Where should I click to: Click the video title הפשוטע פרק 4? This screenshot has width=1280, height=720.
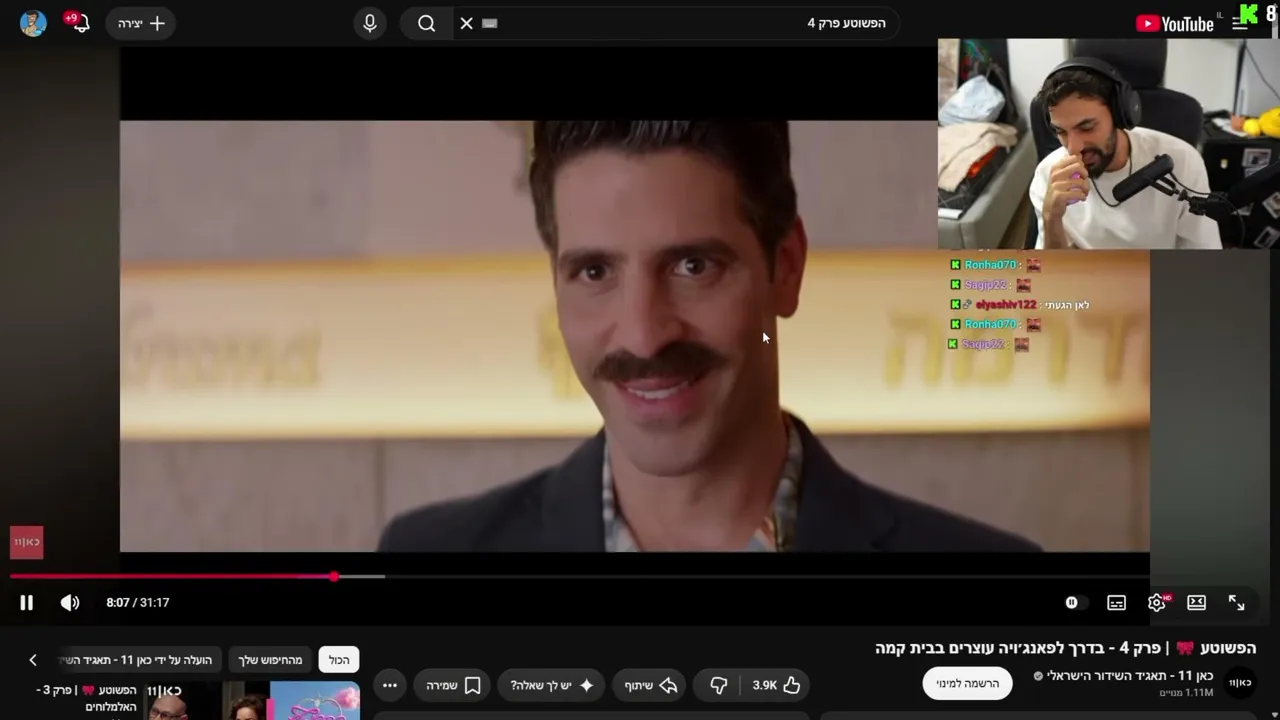click(1065, 648)
